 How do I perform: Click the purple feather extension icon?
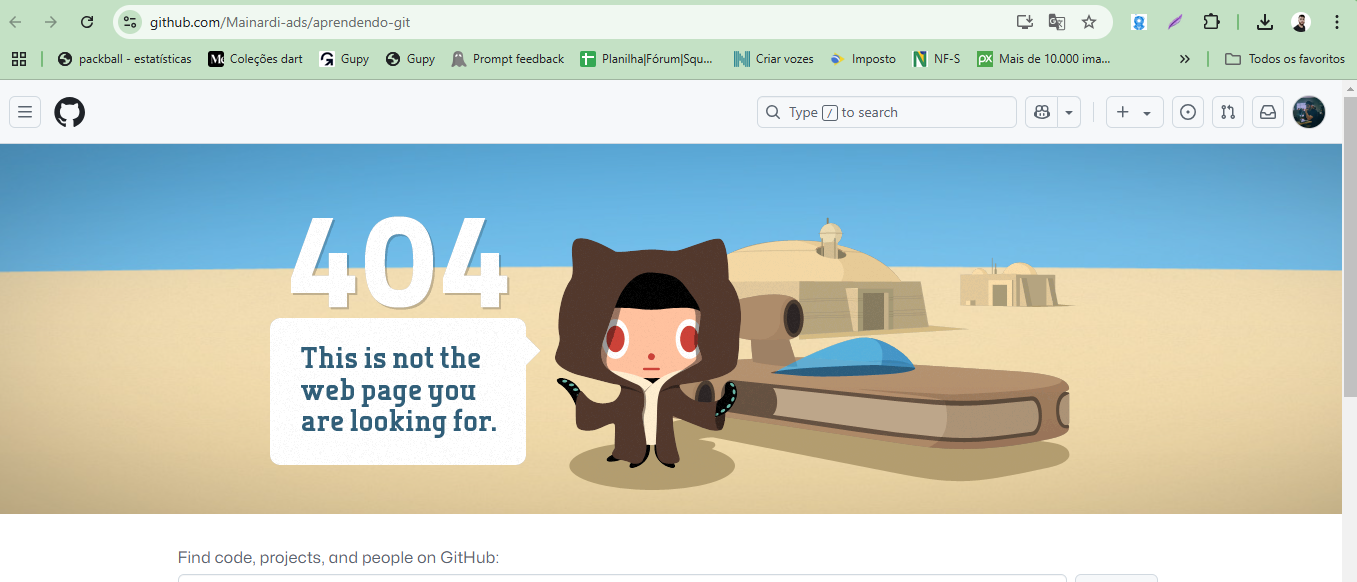coord(1175,22)
